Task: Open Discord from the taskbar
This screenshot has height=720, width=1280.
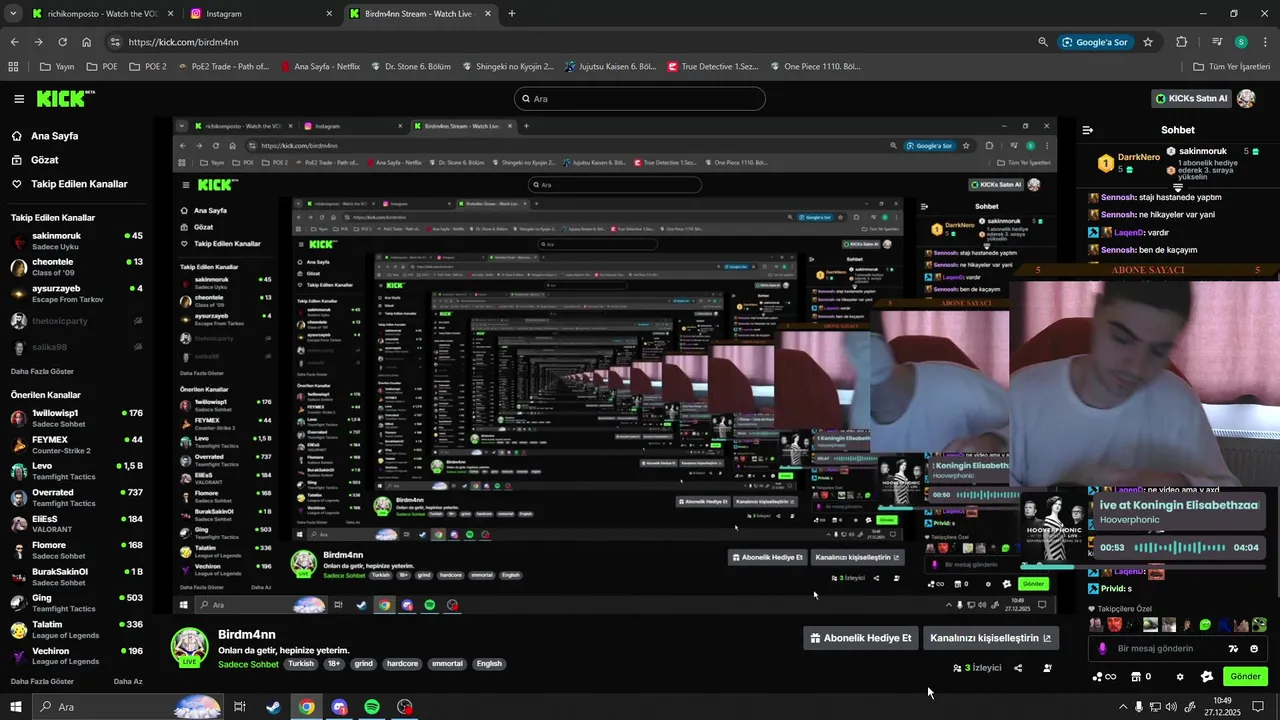Action: [x=339, y=707]
